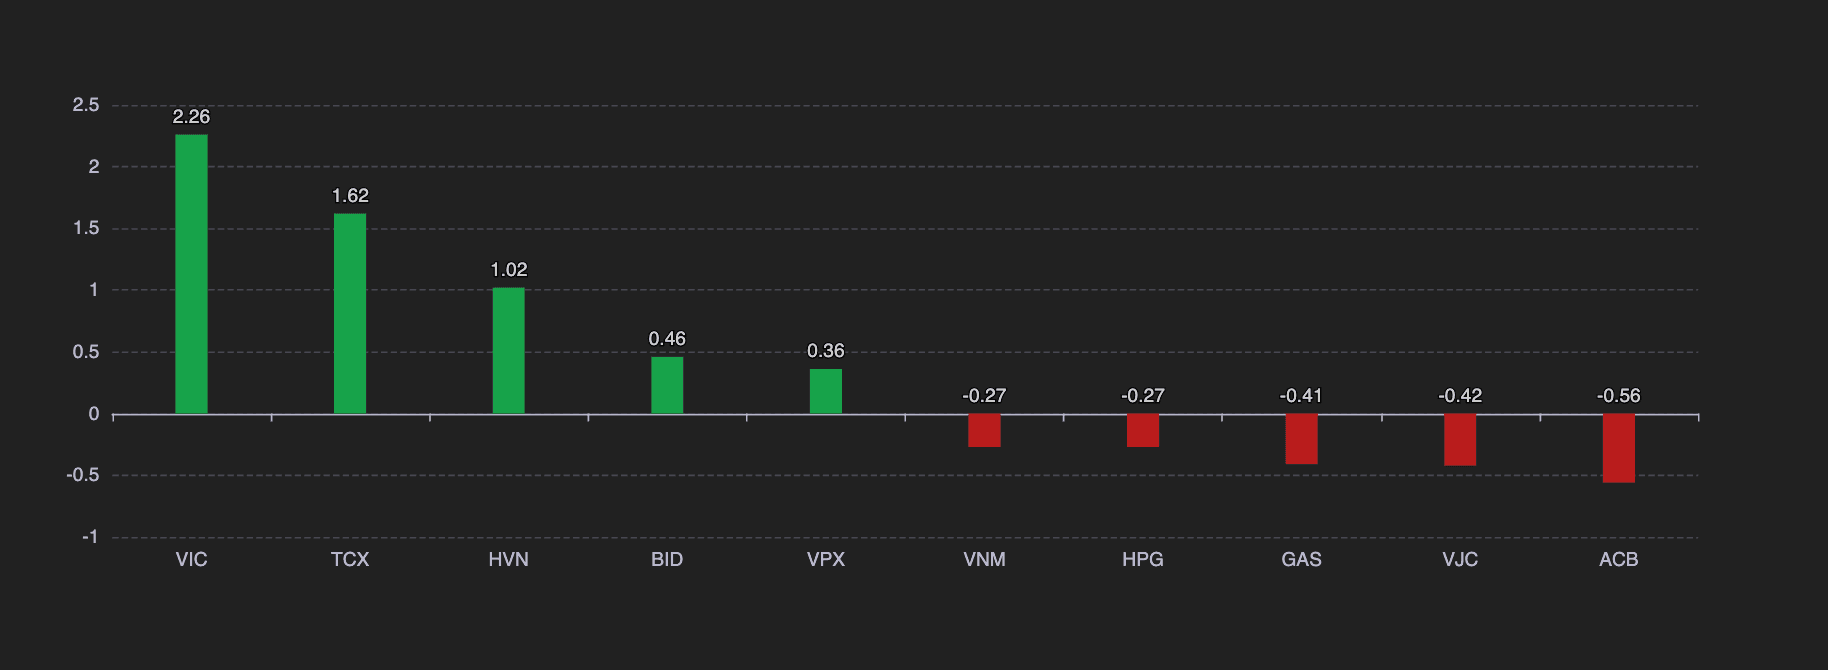Click the green VIC bar
The height and width of the screenshot is (670, 1828).
coord(191,274)
